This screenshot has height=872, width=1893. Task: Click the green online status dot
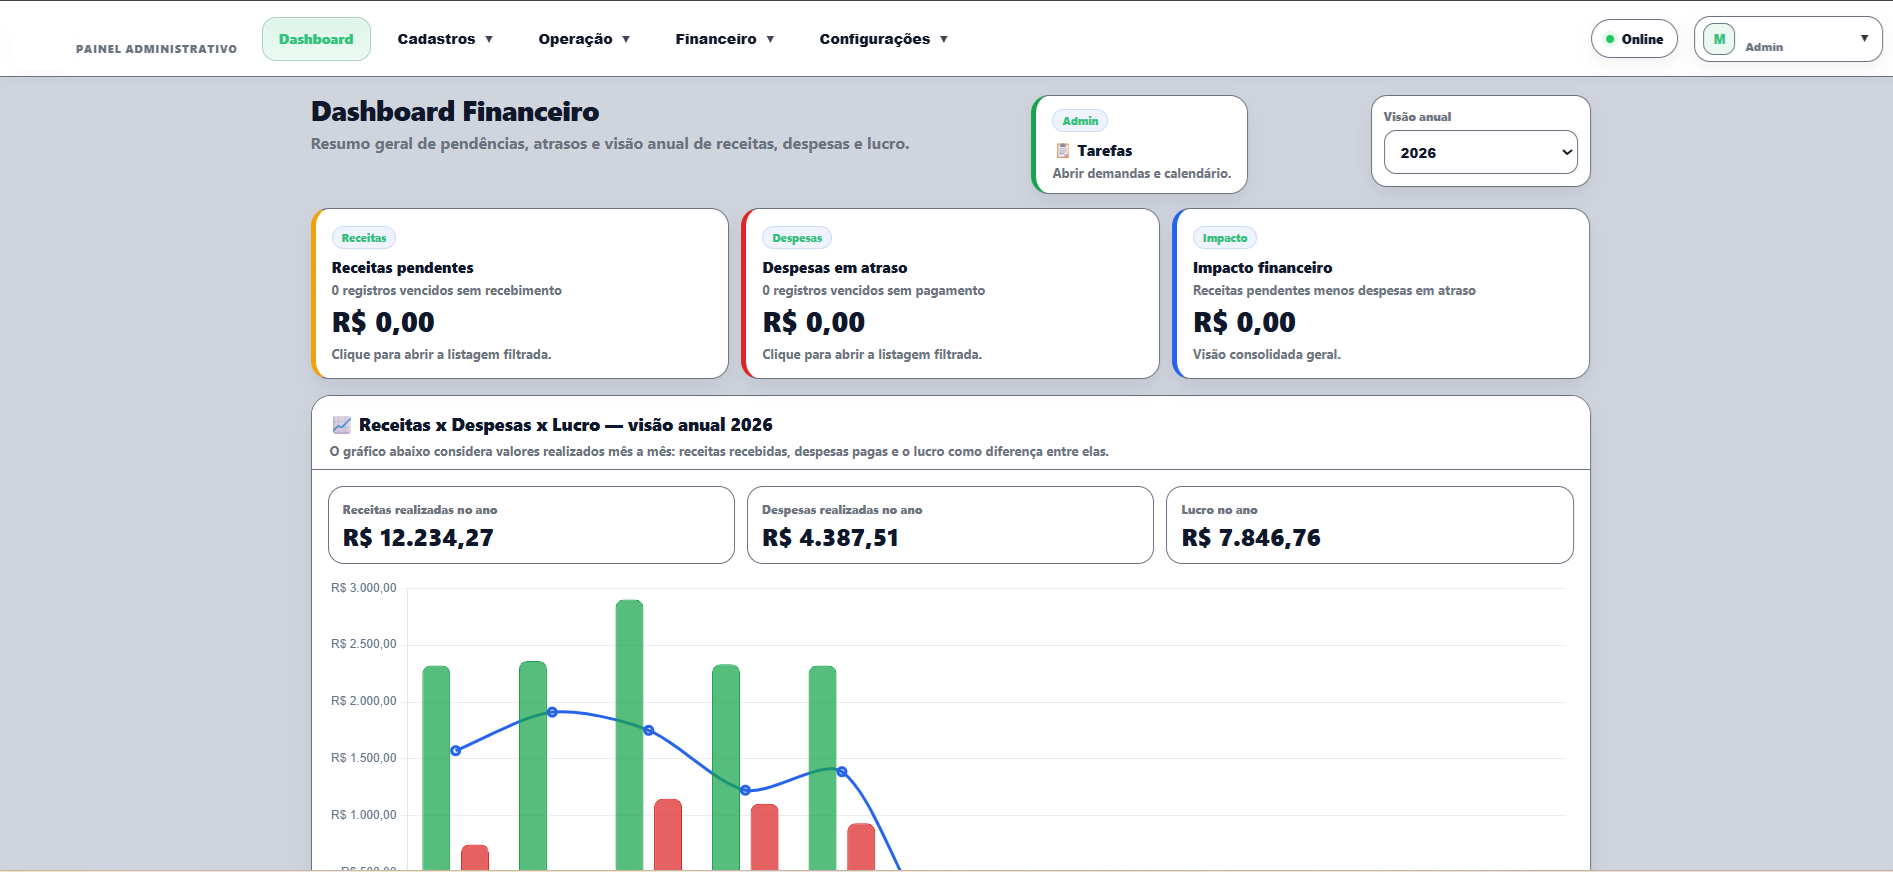pos(1610,39)
